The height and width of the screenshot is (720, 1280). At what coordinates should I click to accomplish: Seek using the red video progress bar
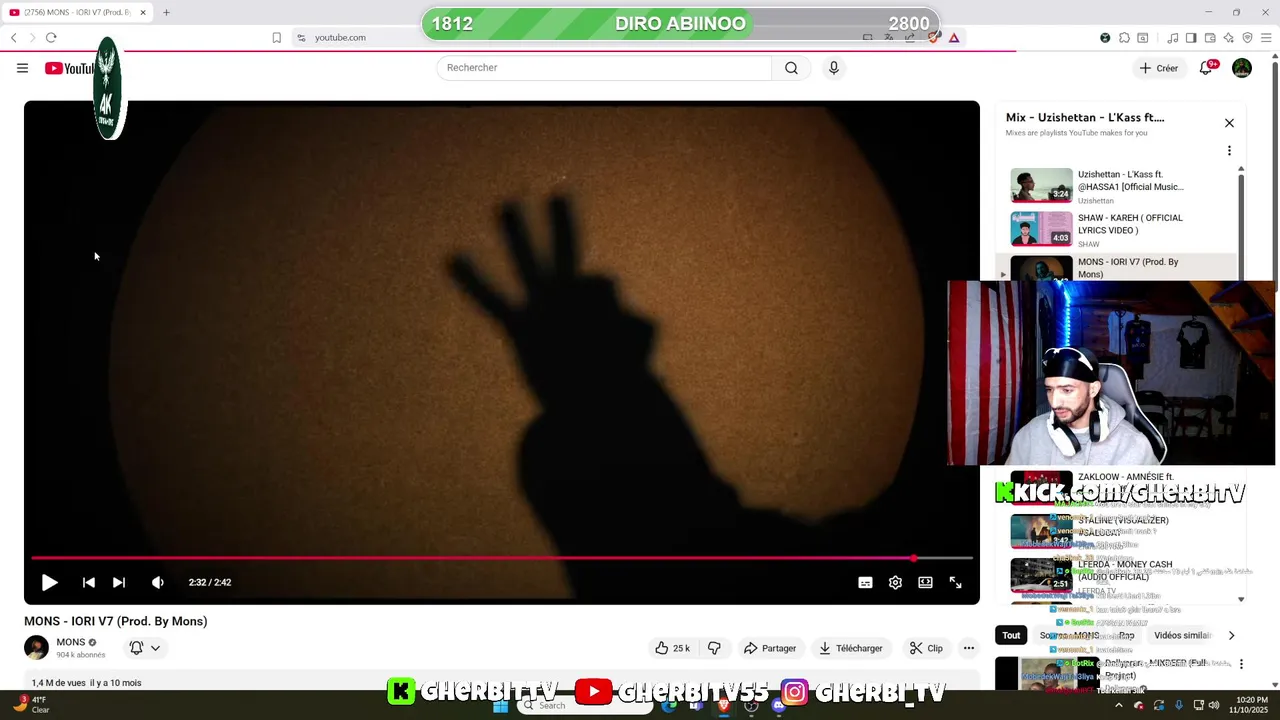point(502,558)
